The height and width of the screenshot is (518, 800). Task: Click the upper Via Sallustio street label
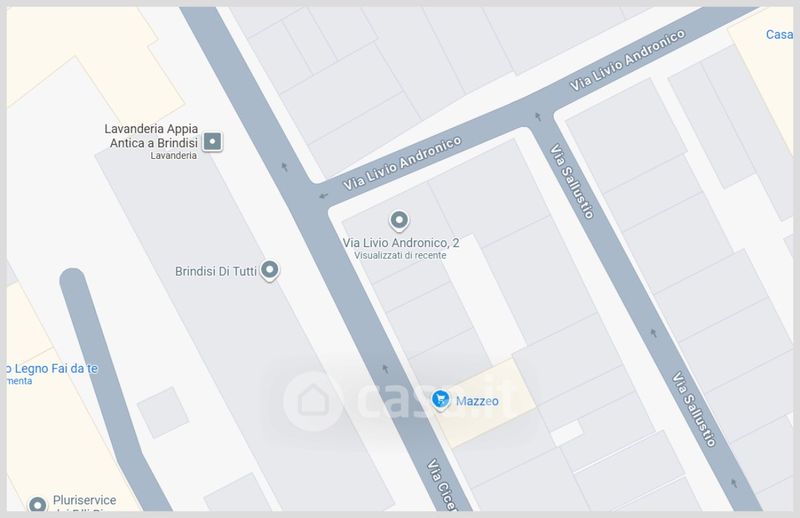coord(572,181)
